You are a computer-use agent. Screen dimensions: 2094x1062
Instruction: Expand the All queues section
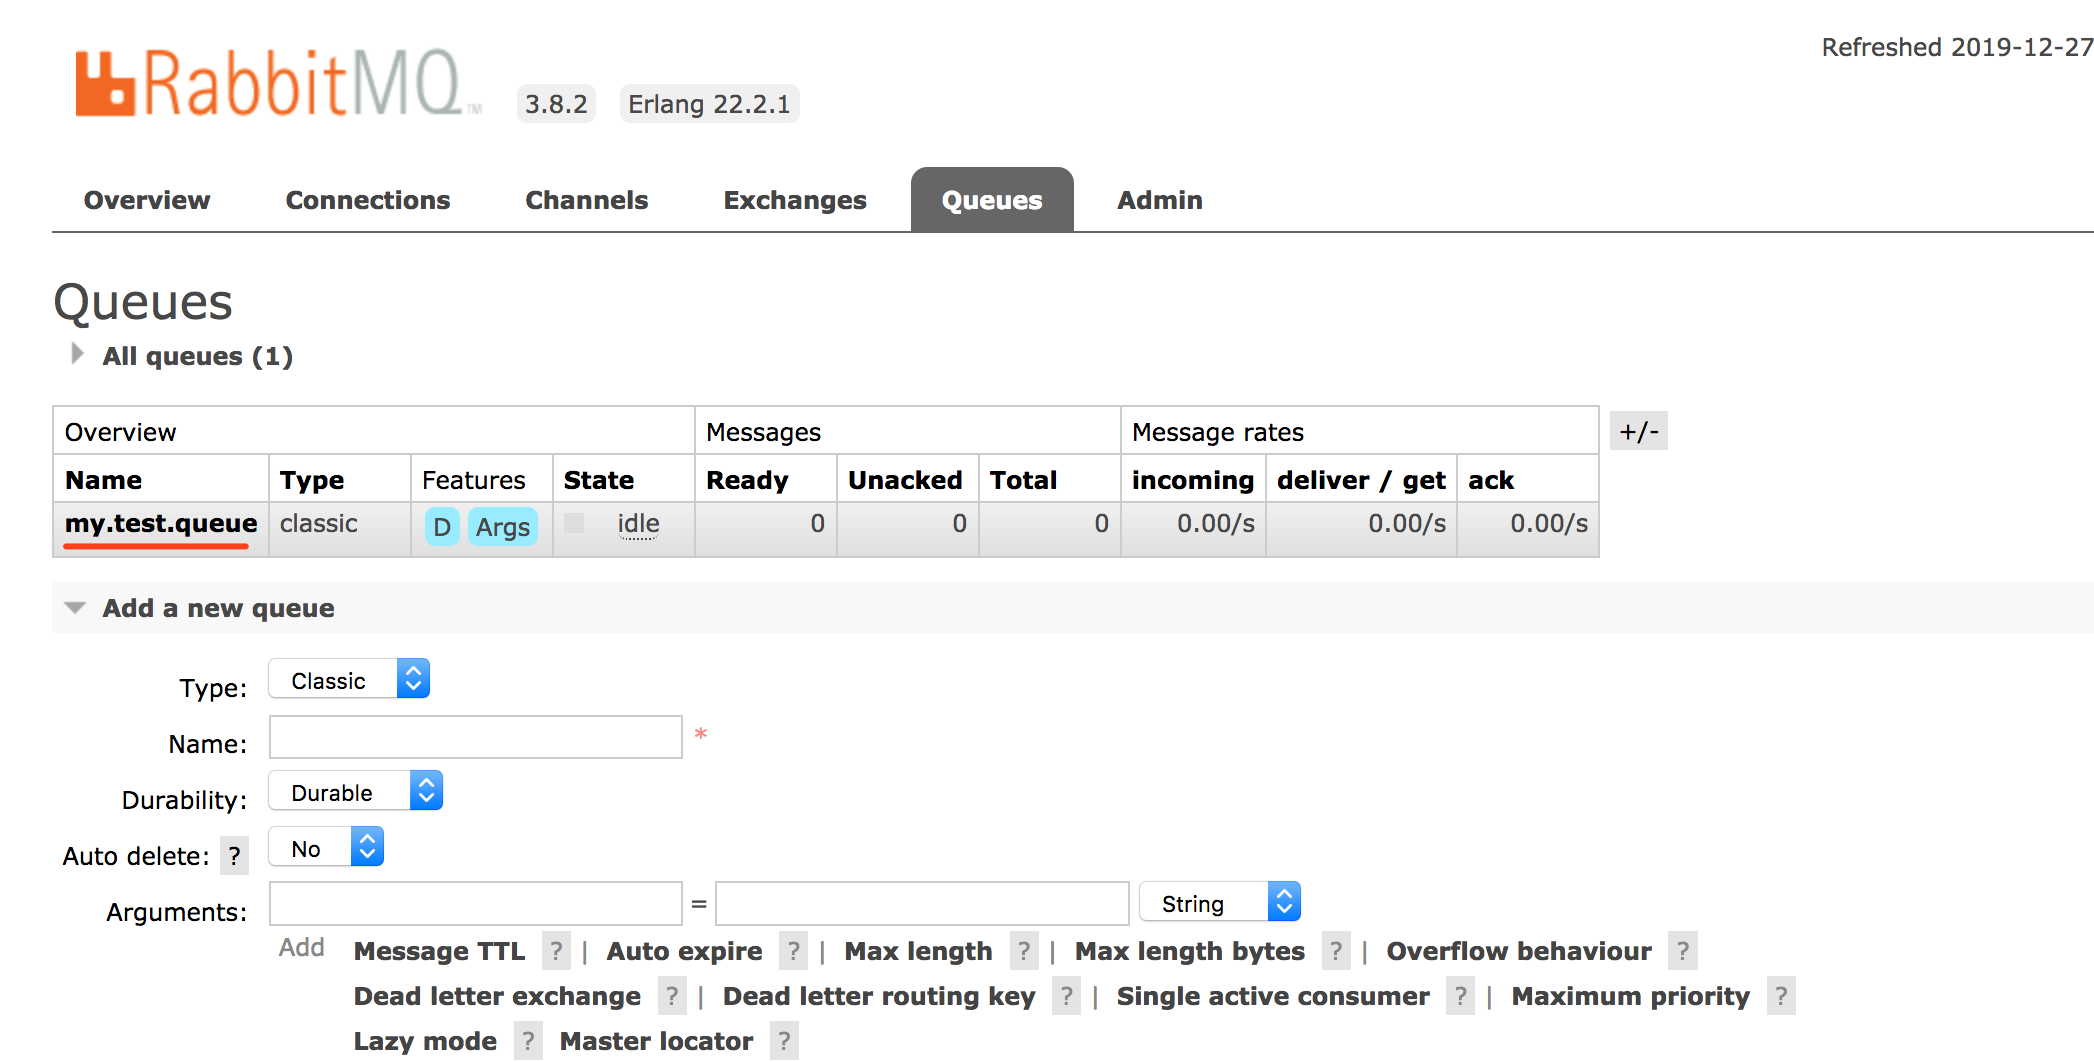[196, 355]
